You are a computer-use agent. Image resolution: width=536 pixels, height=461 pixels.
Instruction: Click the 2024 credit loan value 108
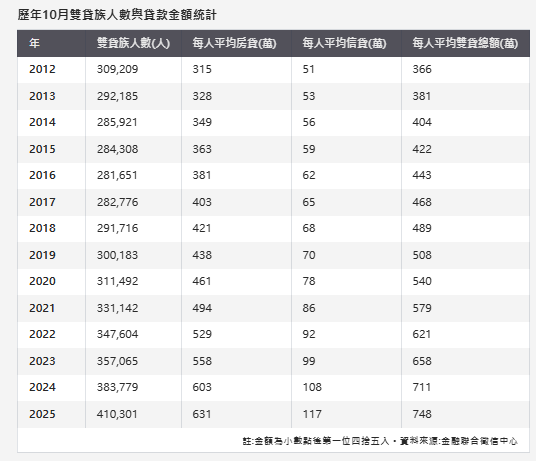pyautogui.click(x=312, y=387)
